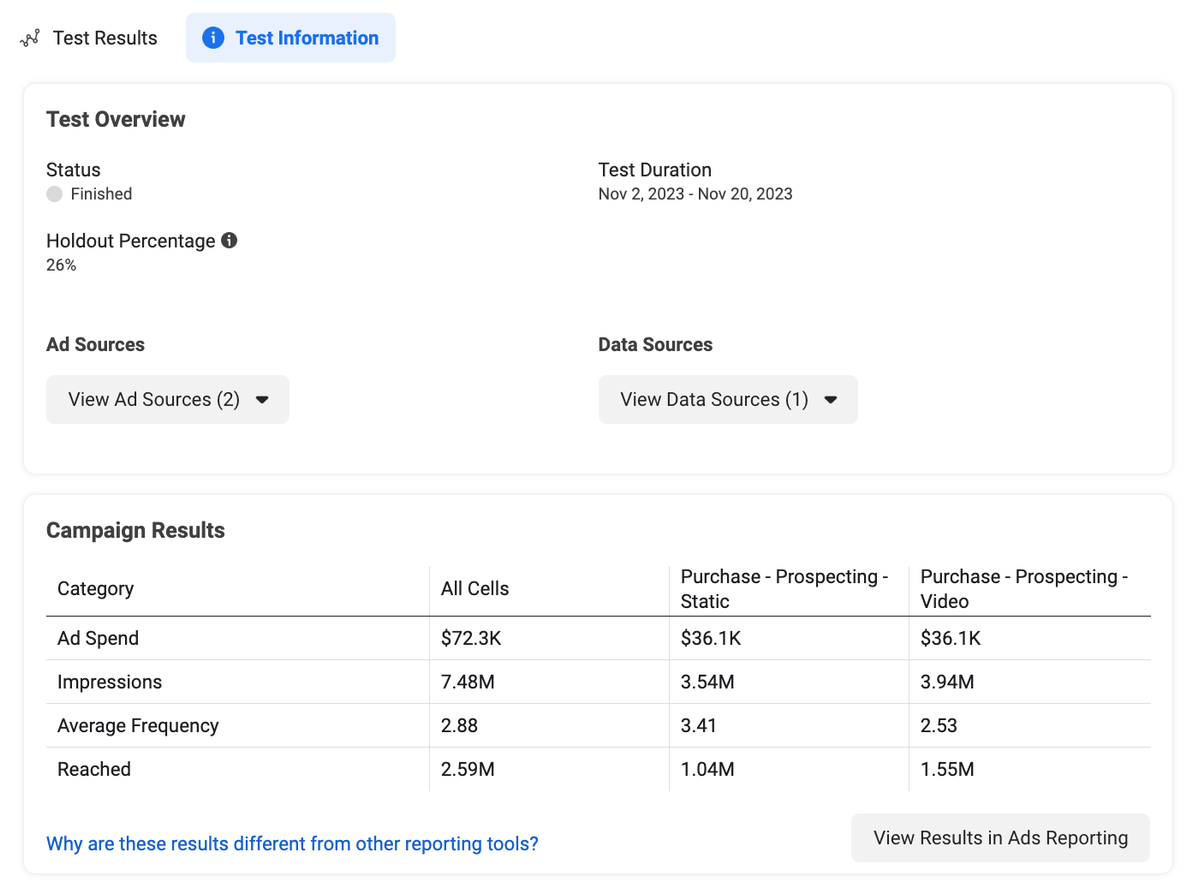Open the View Data Sources (1) dropdown

[727, 399]
